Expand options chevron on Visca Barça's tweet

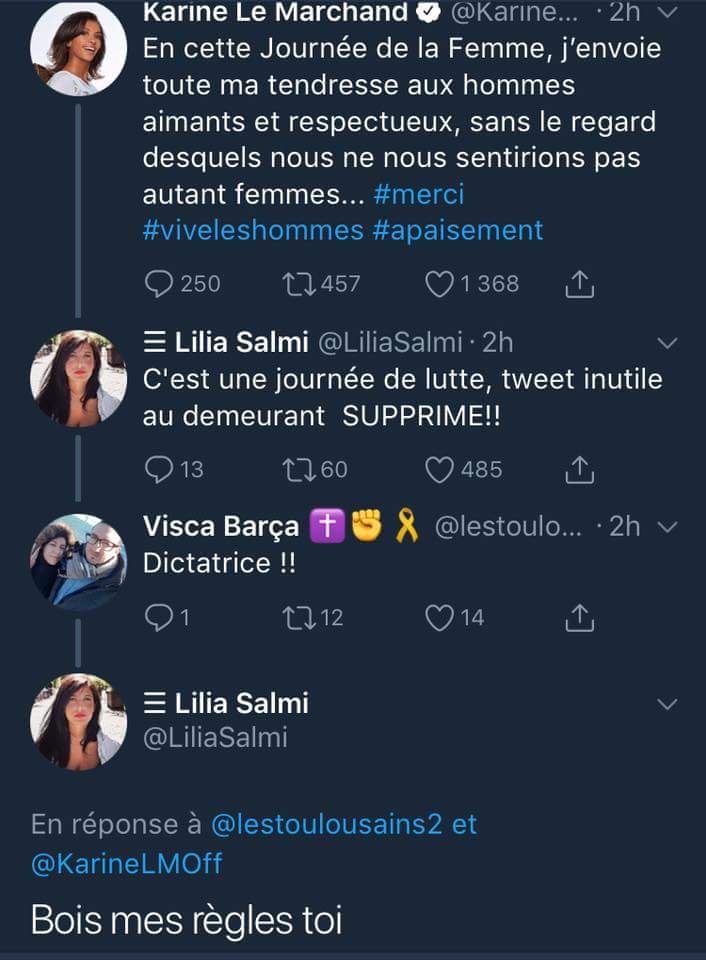pos(668,527)
